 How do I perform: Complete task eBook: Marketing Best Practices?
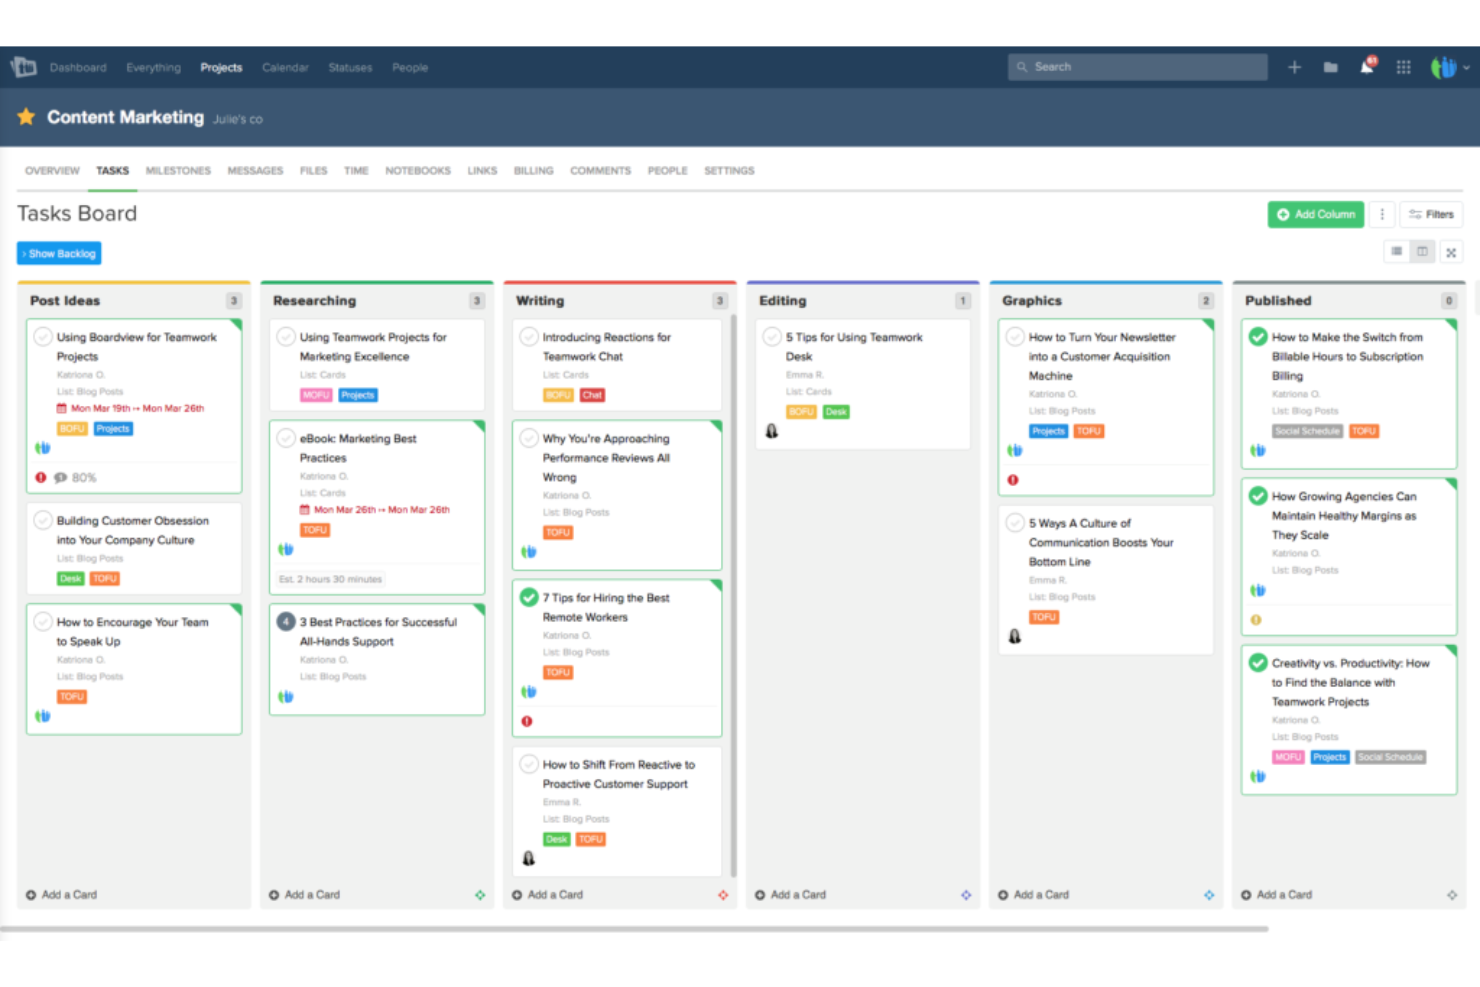point(286,438)
